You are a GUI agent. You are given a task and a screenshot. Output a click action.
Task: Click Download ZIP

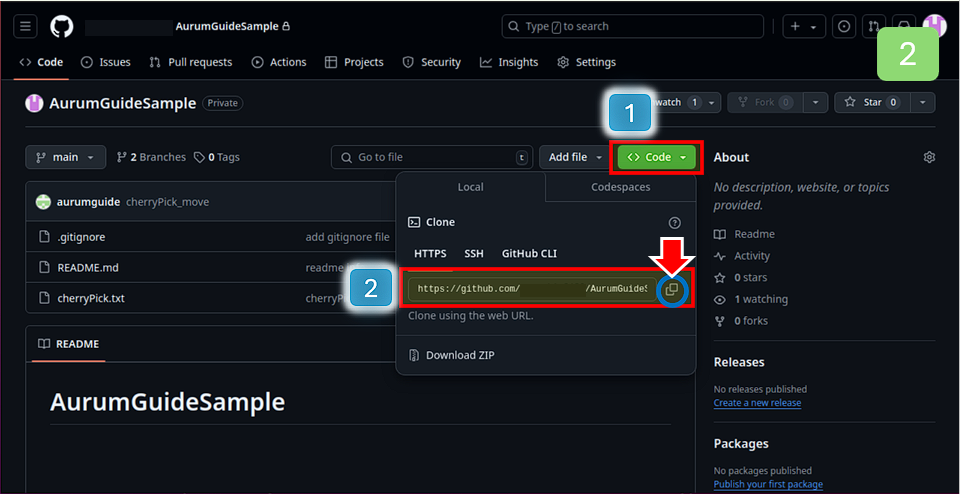click(452, 355)
